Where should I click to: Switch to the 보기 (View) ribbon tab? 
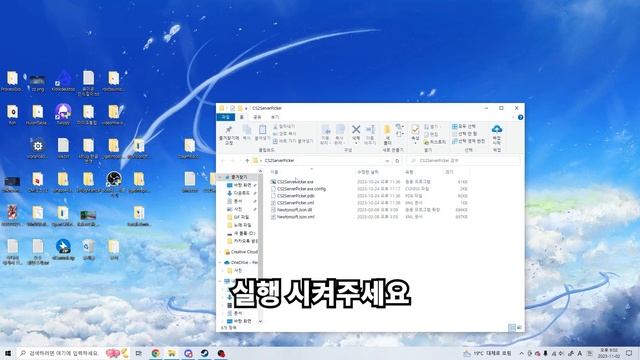point(275,117)
